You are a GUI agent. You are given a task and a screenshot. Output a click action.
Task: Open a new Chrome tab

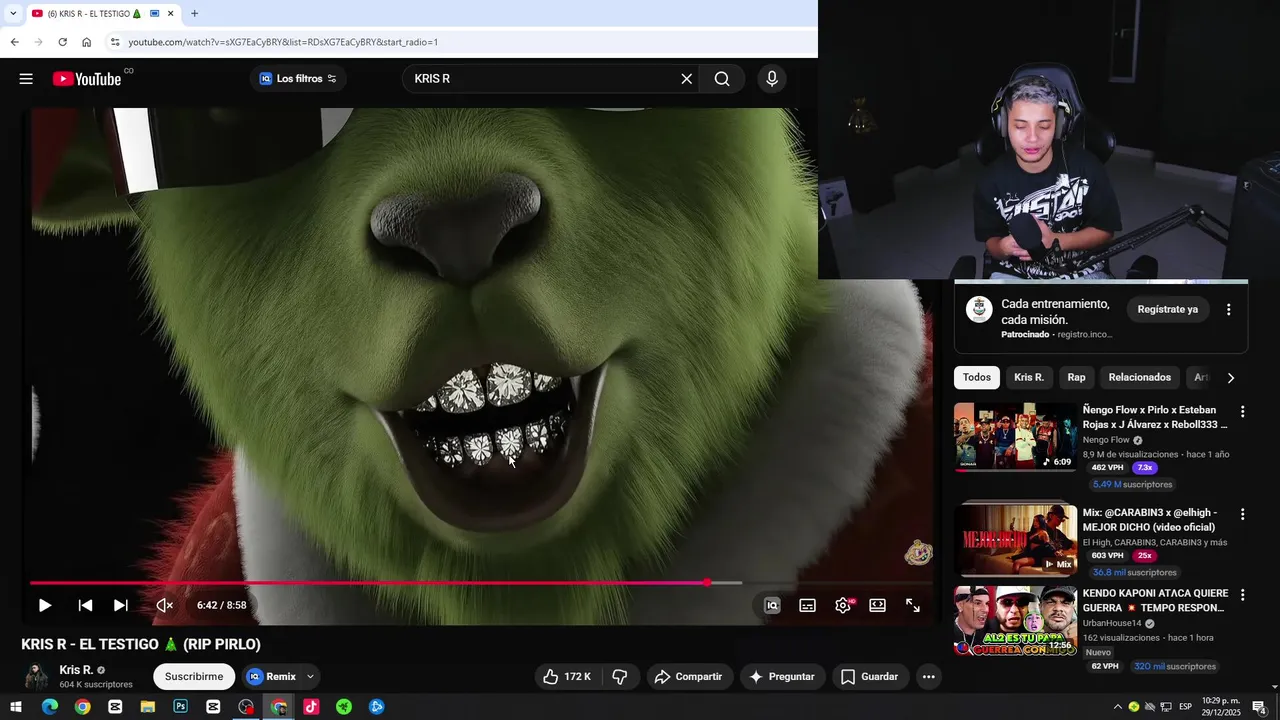[x=194, y=14]
